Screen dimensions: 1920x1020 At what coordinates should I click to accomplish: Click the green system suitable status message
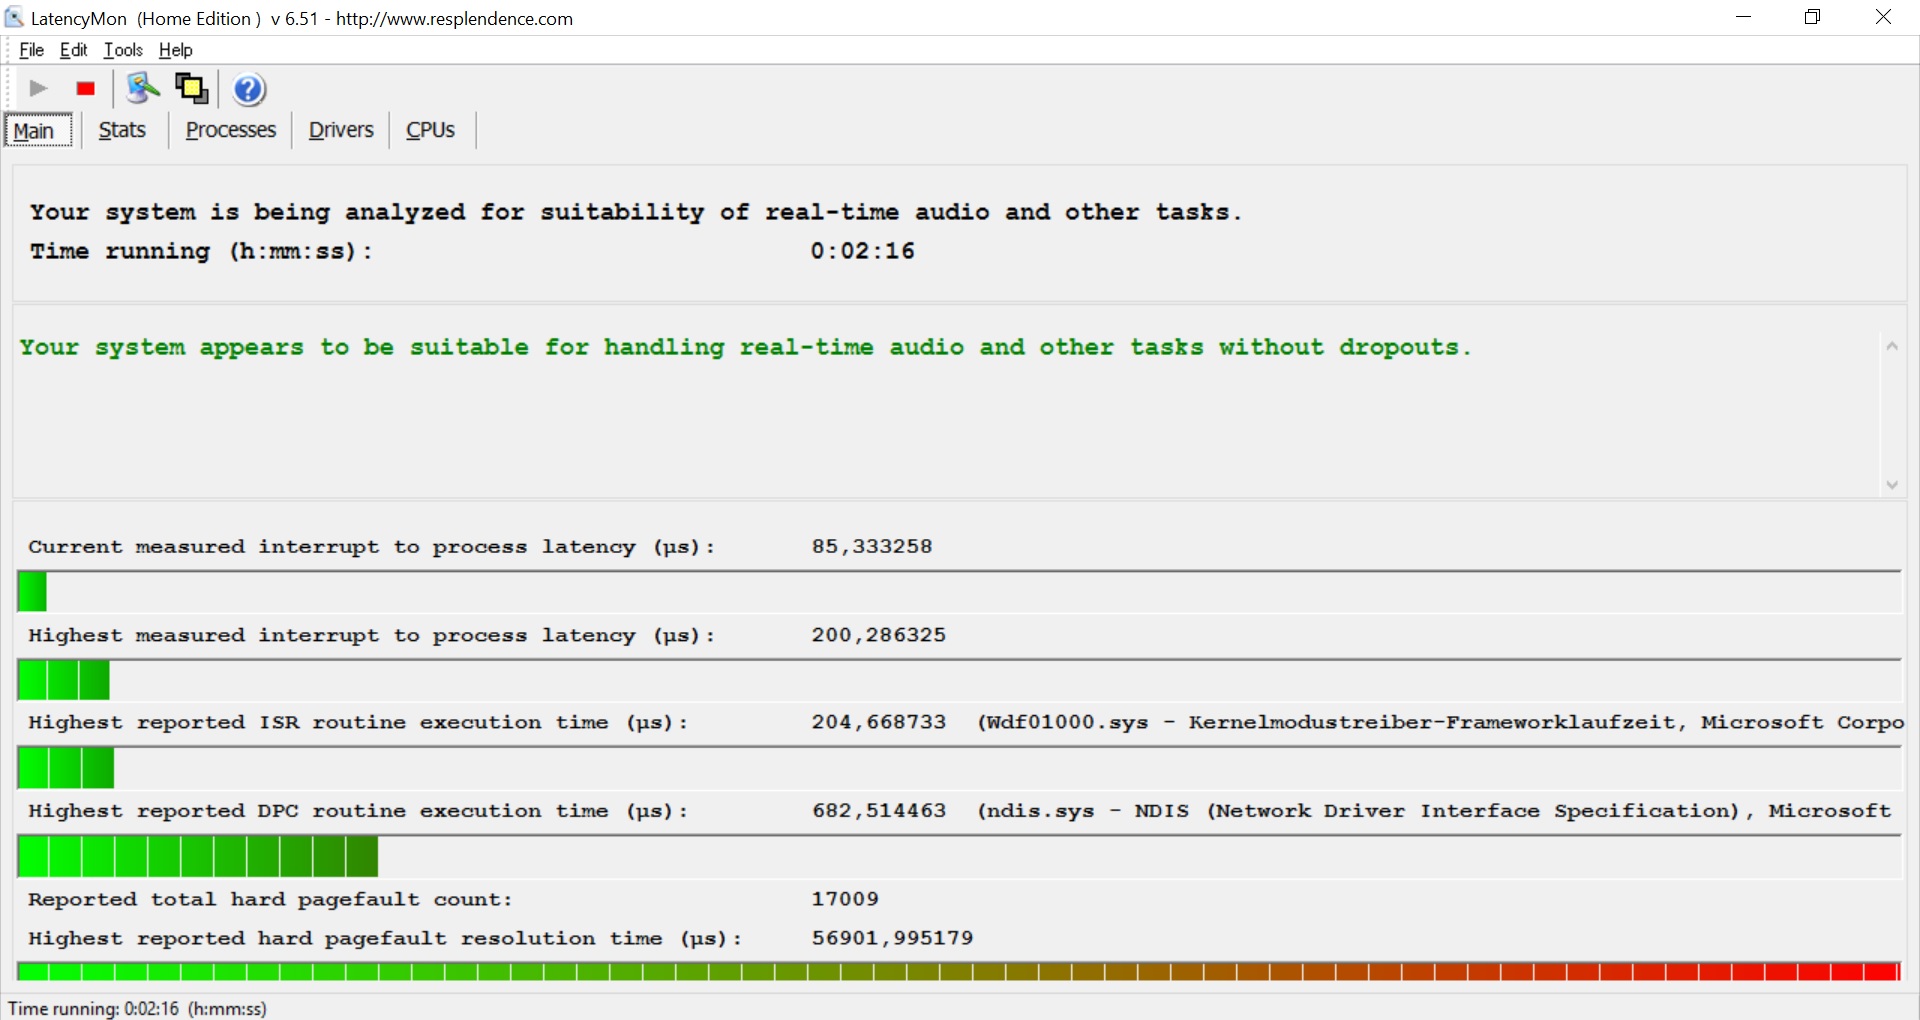(746, 348)
